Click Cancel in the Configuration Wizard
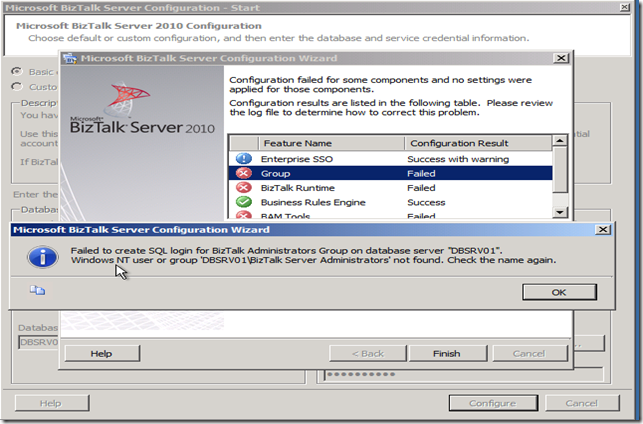The image size is (643, 424). pyautogui.click(x=529, y=353)
